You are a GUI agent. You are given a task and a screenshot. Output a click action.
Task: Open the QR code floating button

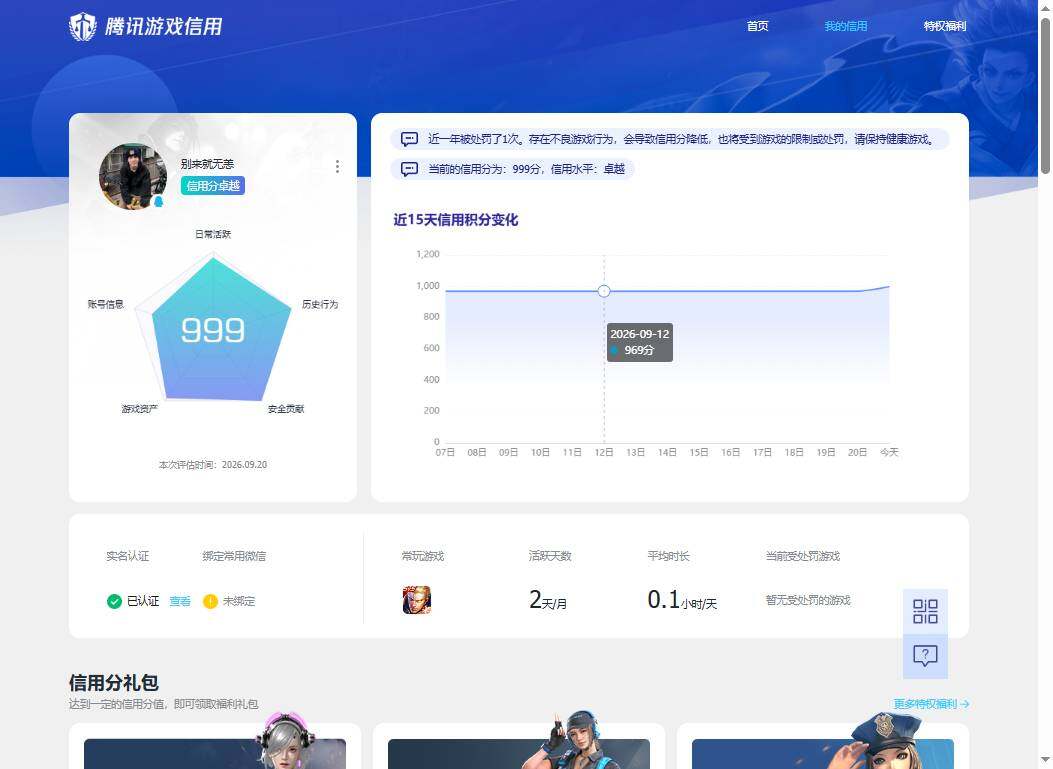(x=925, y=611)
